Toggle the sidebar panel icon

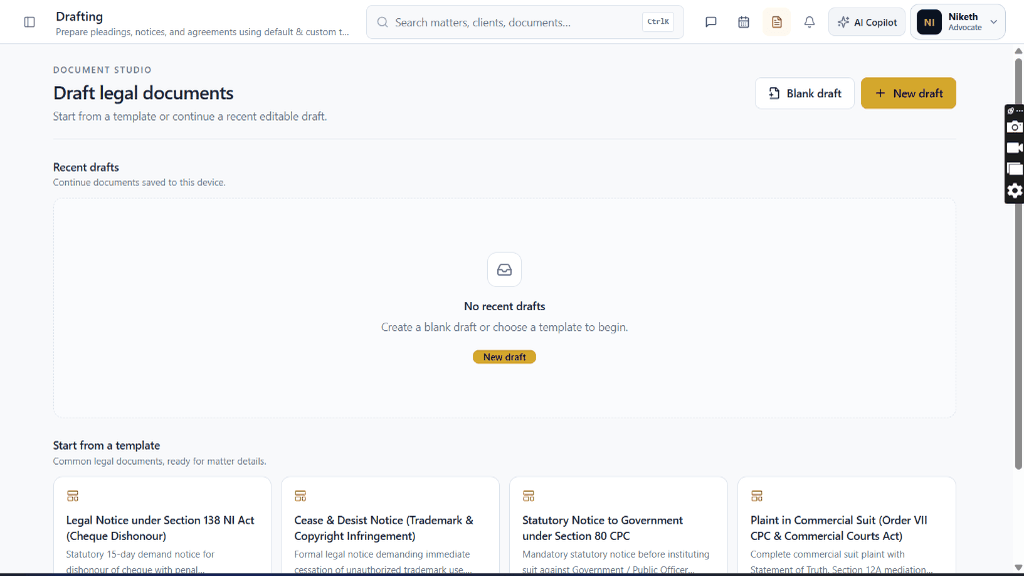click(x=29, y=22)
